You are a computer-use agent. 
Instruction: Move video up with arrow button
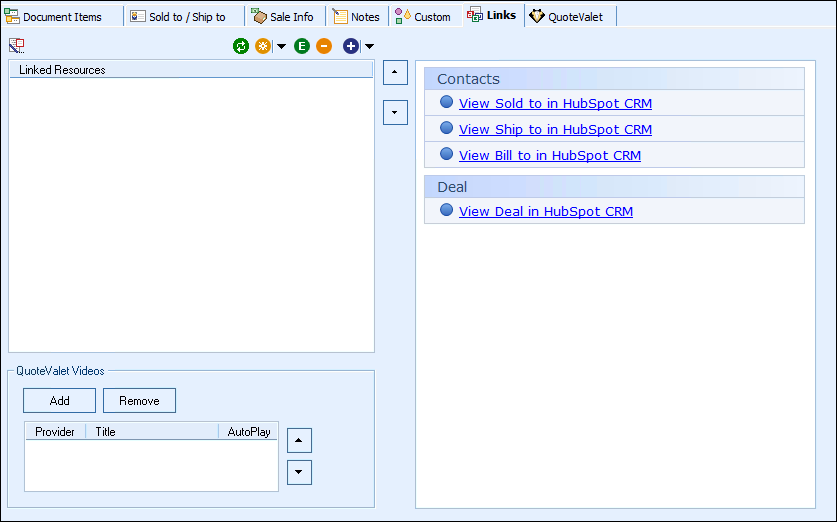(x=299, y=440)
